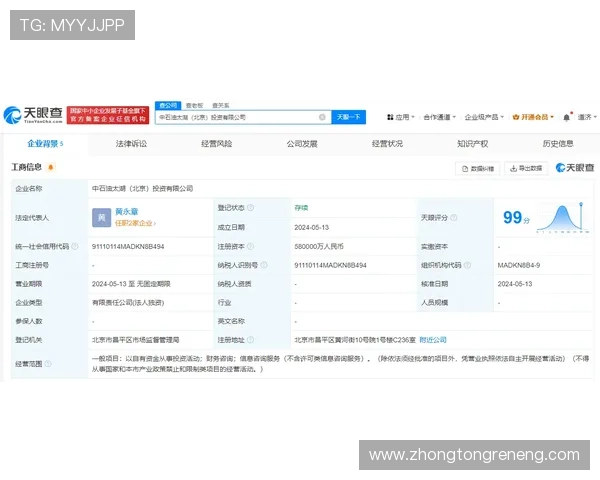Viewport: 600px width, 480px height.
Task: Clear the search box text
Action: pyautogui.click(x=322, y=117)
